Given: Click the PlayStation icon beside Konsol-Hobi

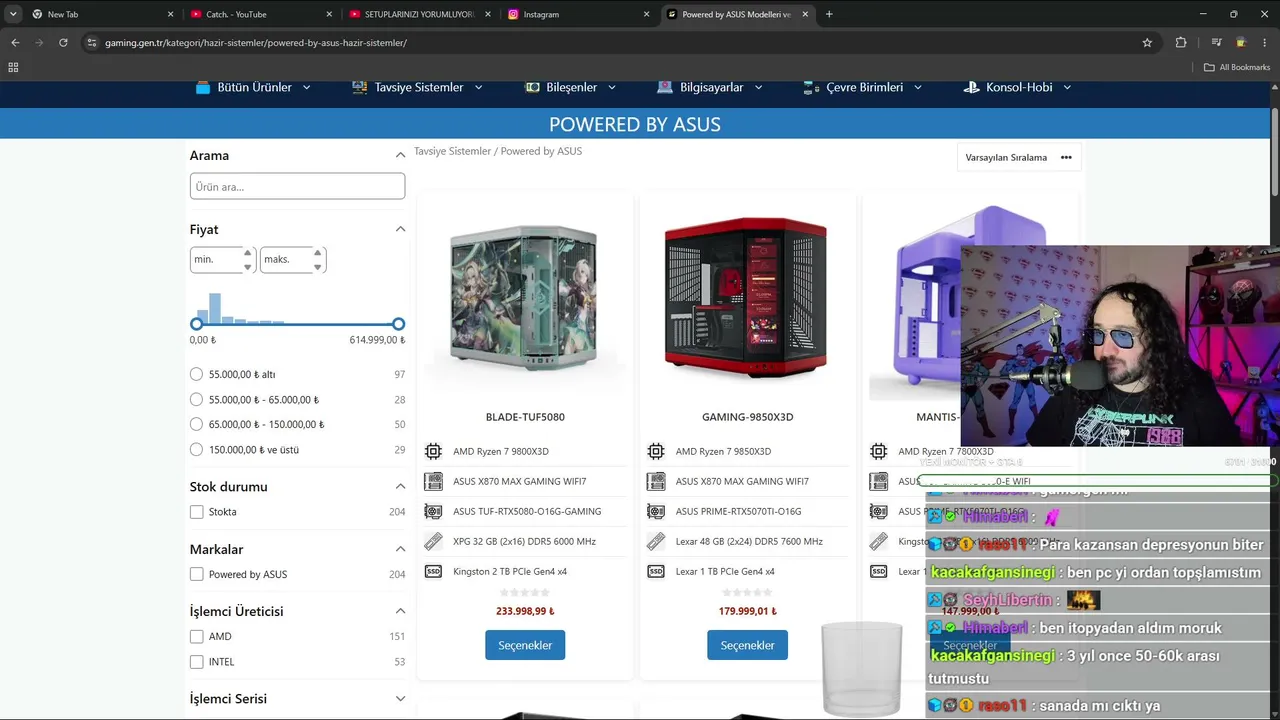Looking at the screenshot, I should tap(970, 87).
